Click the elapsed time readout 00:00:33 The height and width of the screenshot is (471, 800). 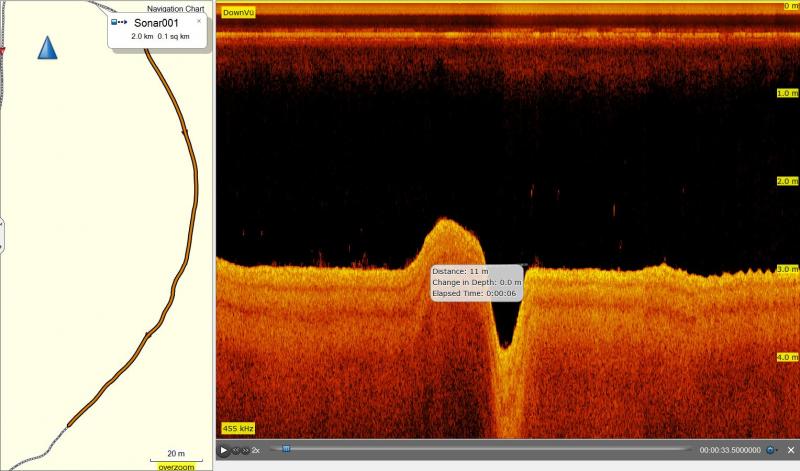[730, 451]
